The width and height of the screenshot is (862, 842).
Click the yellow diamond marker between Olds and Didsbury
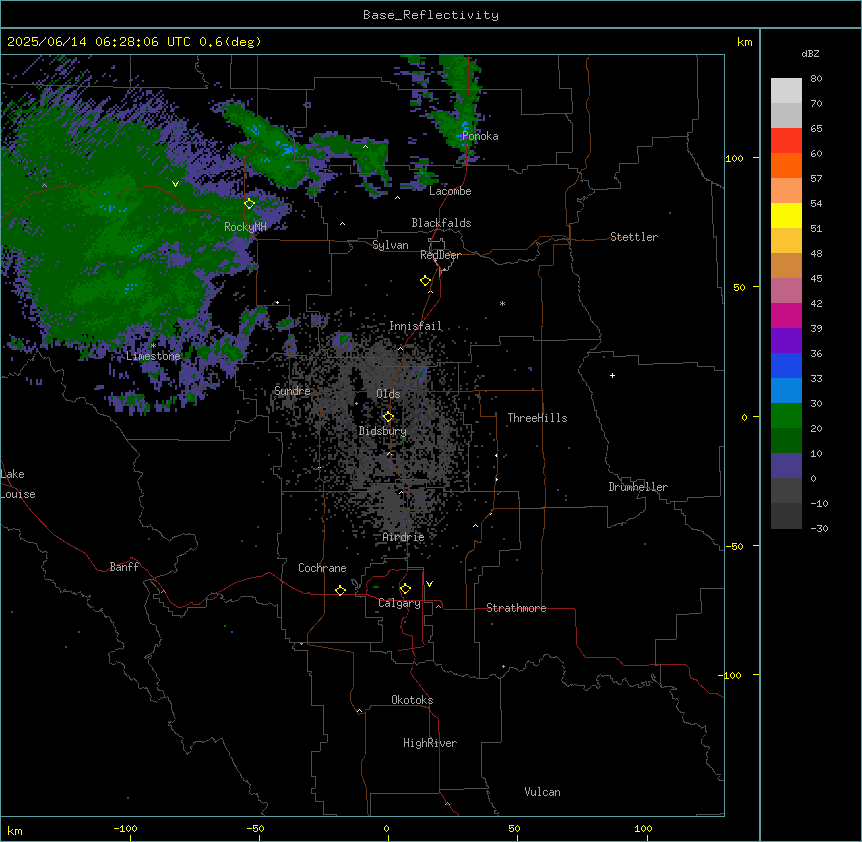(388, 417)
